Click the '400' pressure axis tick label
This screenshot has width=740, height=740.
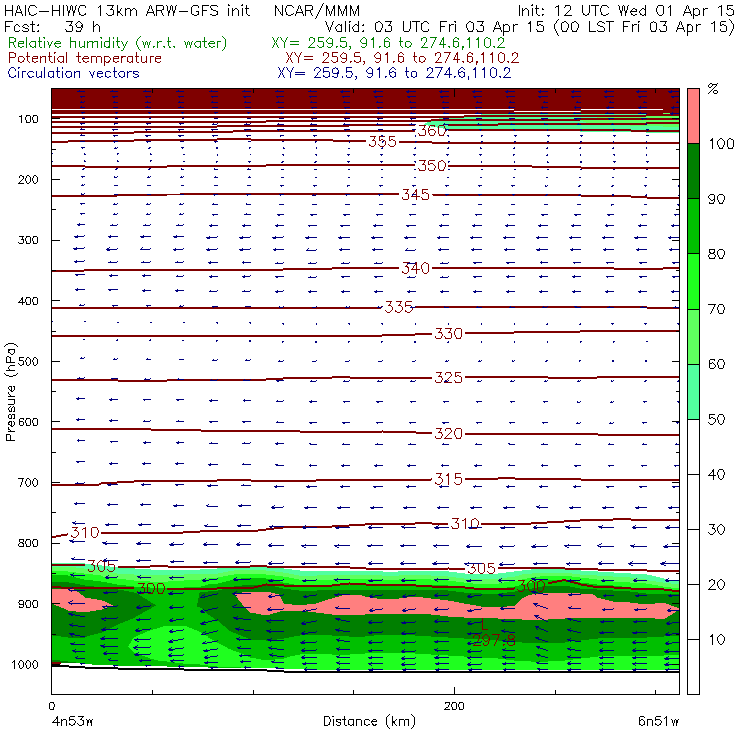28,301
